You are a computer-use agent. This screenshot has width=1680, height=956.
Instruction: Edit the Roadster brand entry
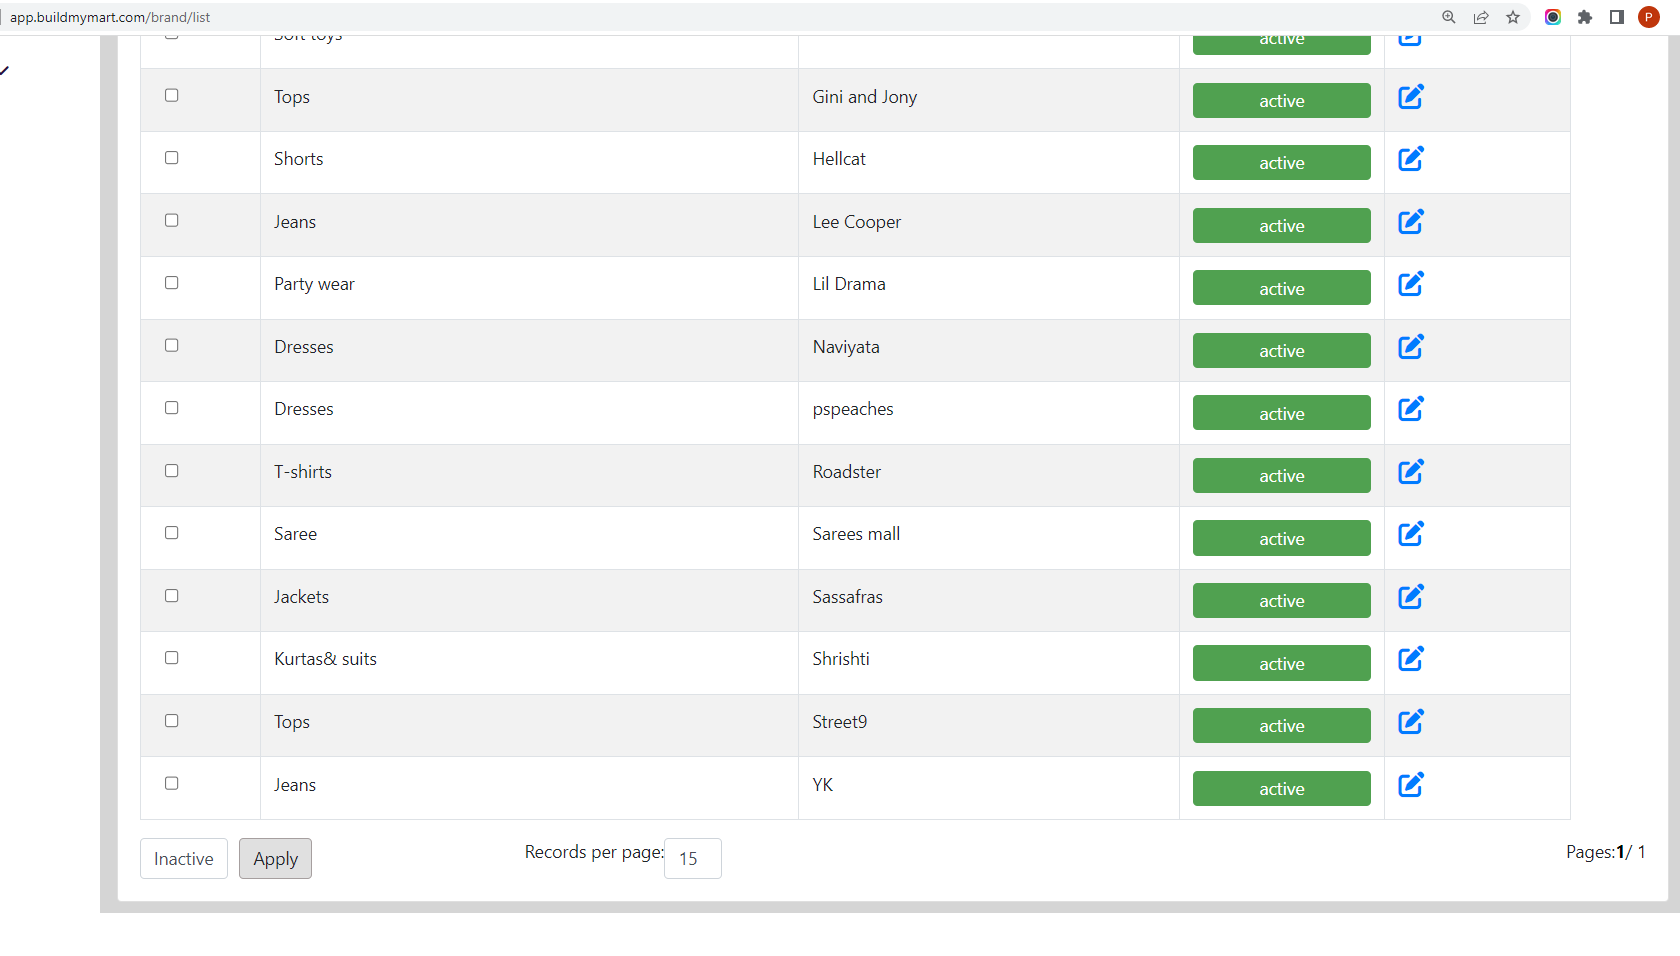(1411, 472)
